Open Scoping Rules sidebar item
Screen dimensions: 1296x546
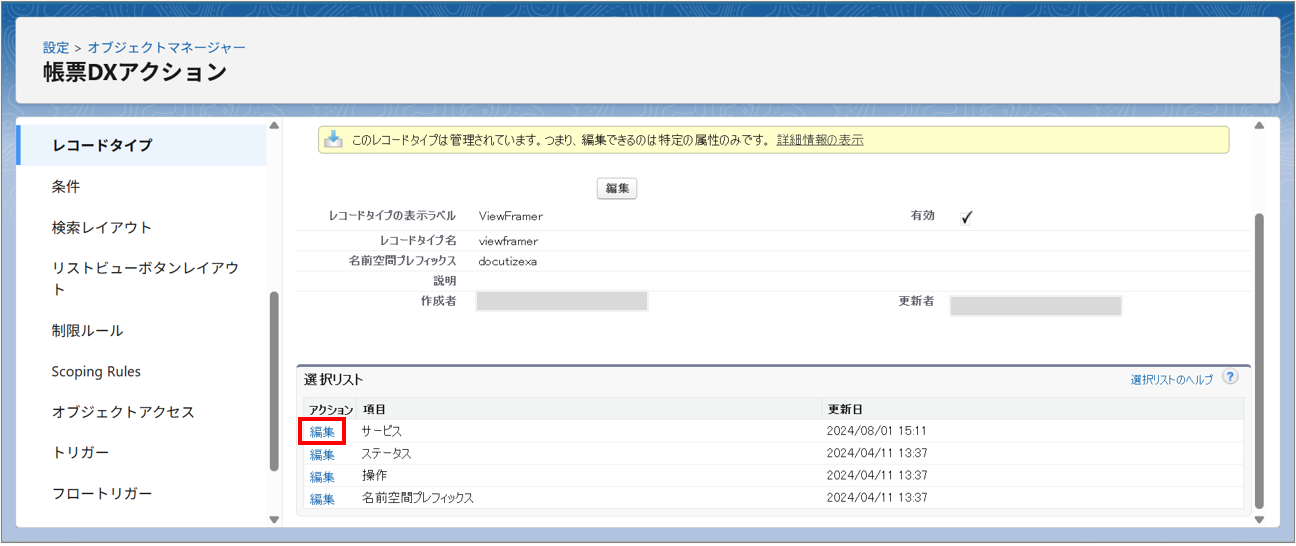point(96,372)
